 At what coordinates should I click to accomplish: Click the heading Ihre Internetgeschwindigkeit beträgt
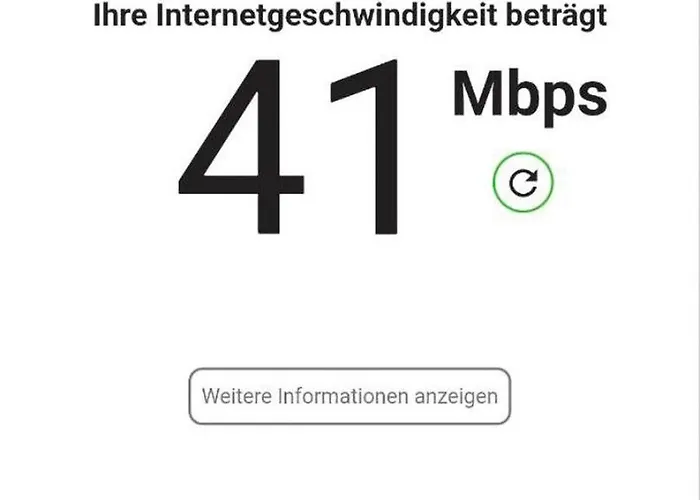pyautogui.click(x=350, y=16)
